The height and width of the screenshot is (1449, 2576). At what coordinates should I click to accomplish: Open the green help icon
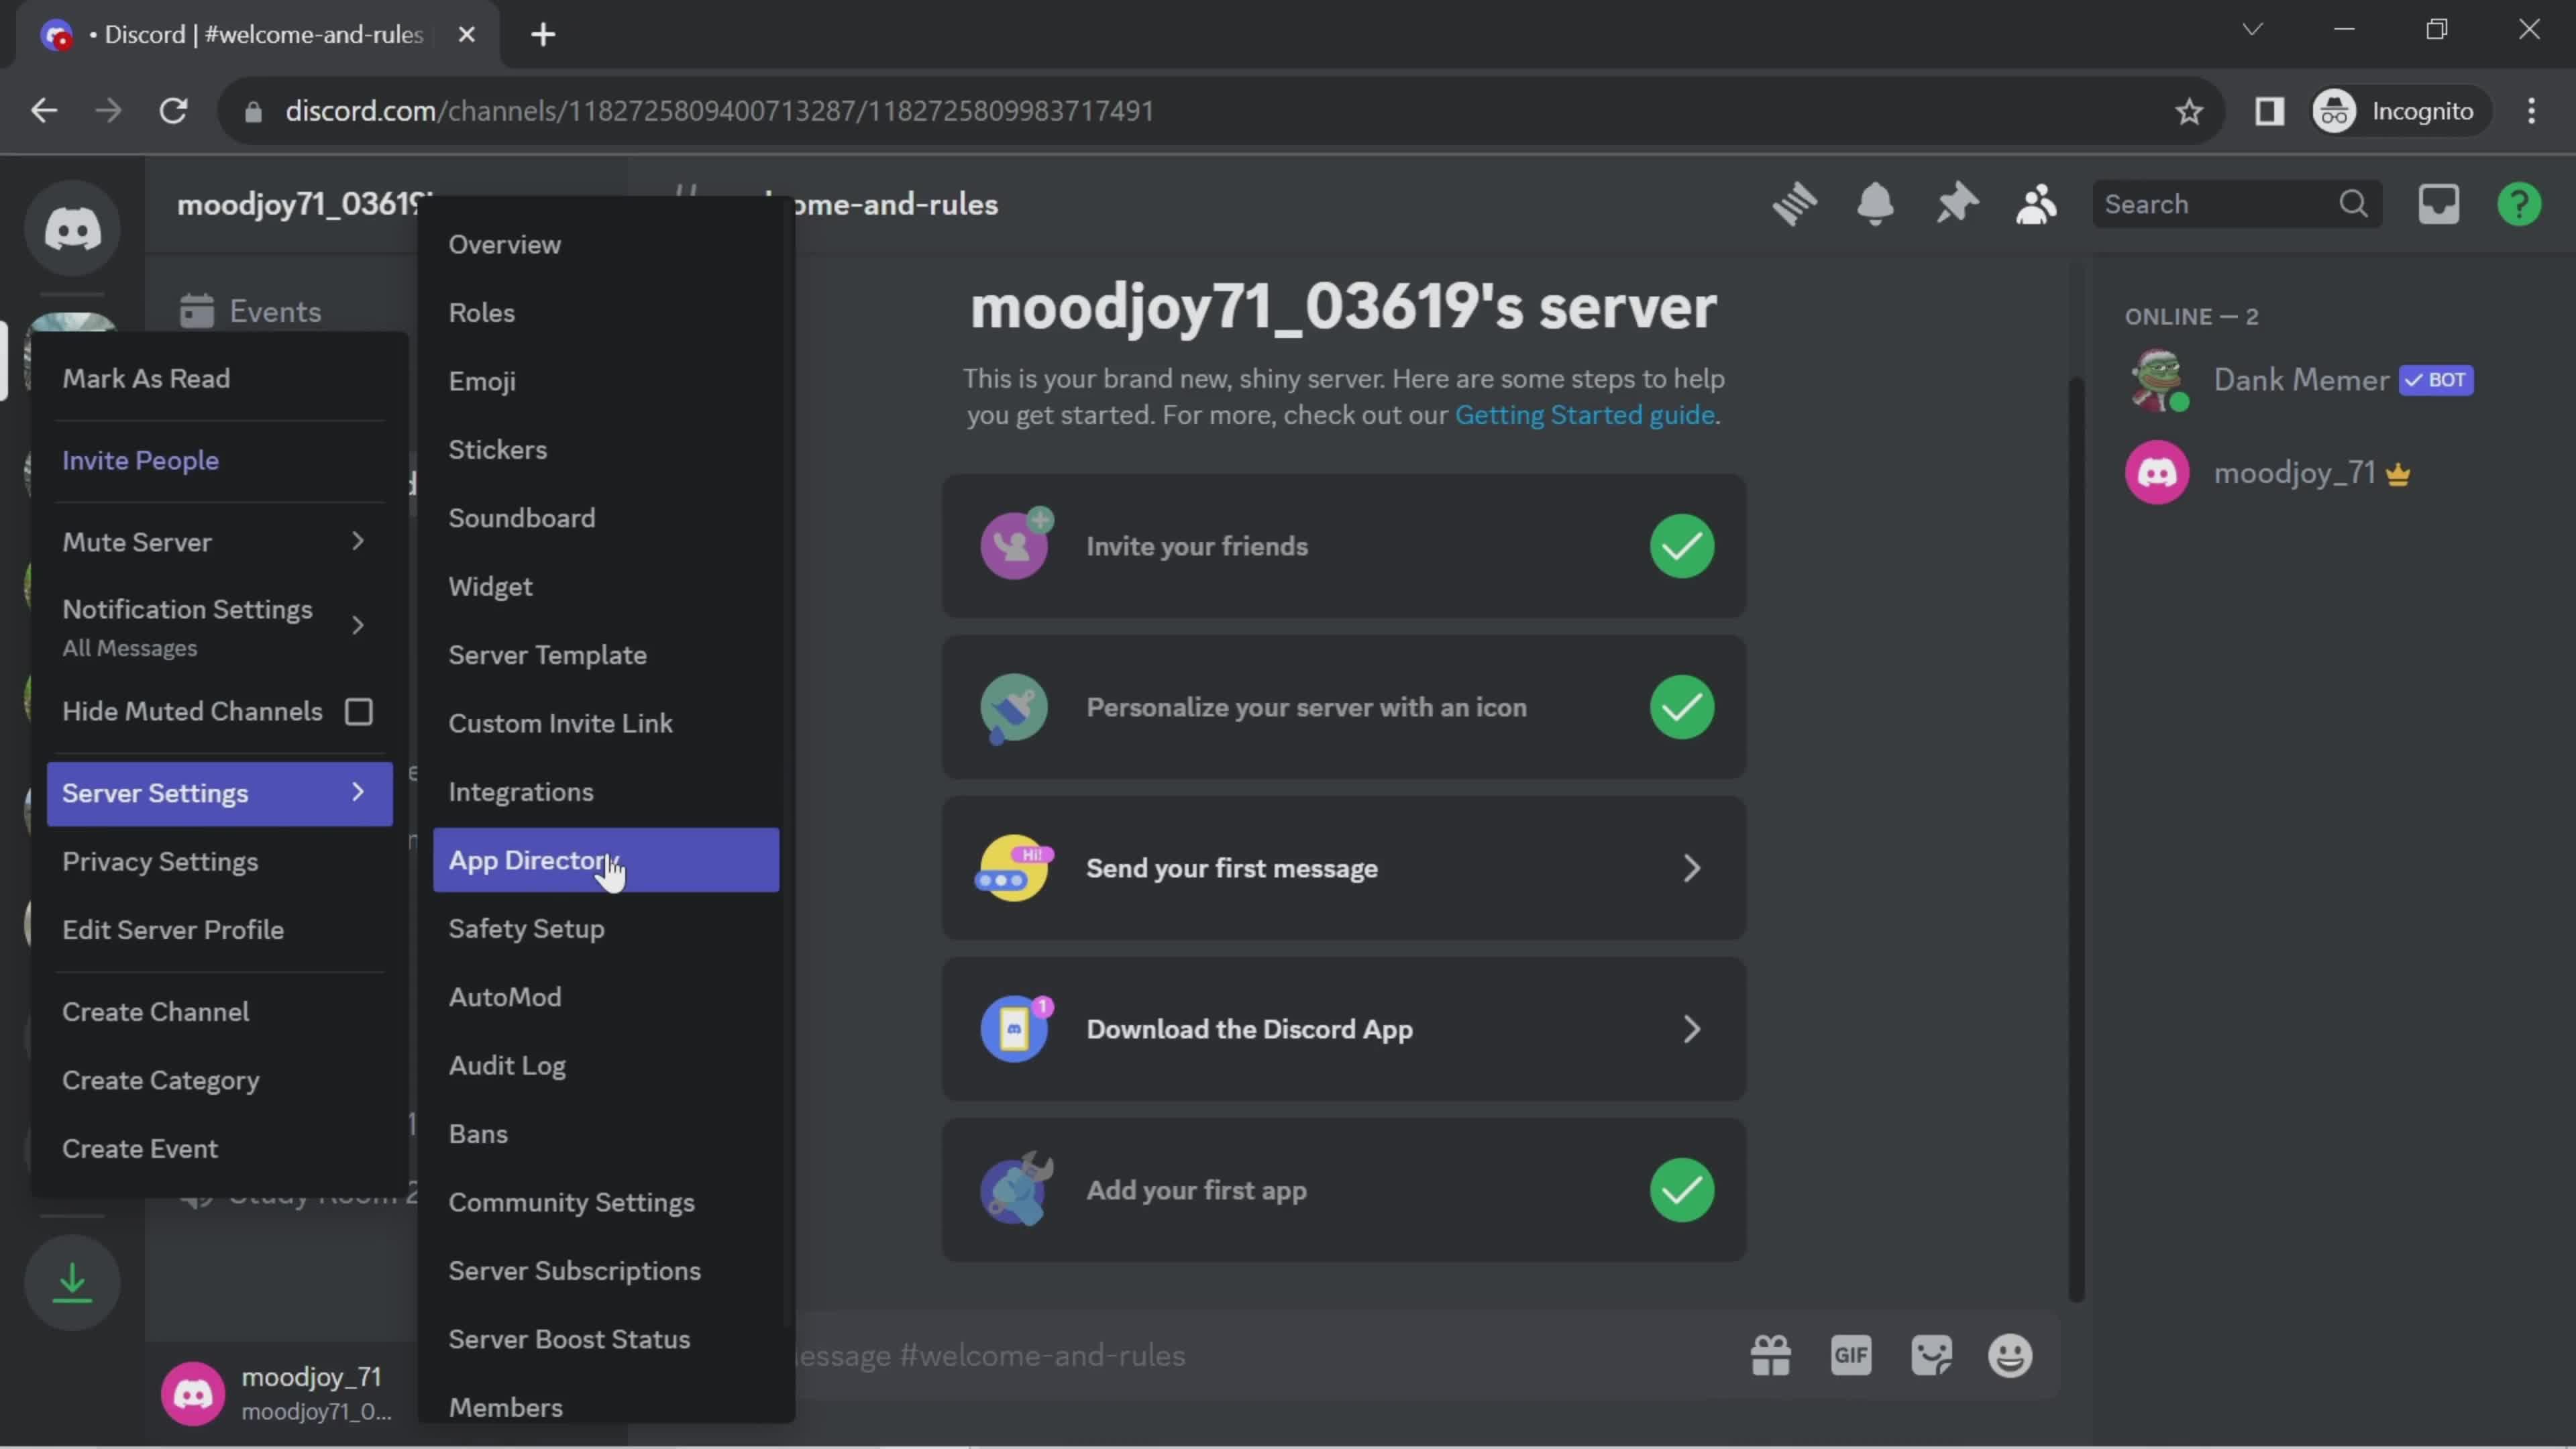2519,204
